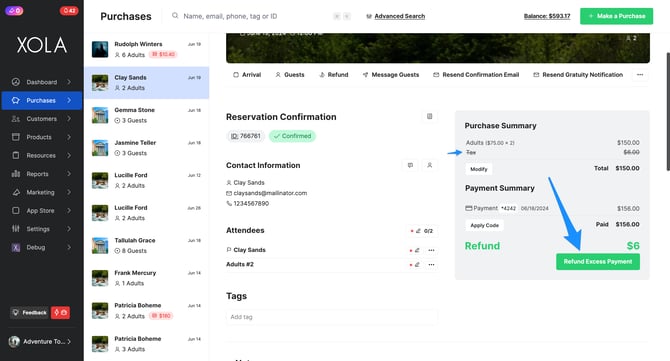Open the Dashboard sidebar item
The width and height of the screenshot is (670, 361).
click(x=41, y=82)
